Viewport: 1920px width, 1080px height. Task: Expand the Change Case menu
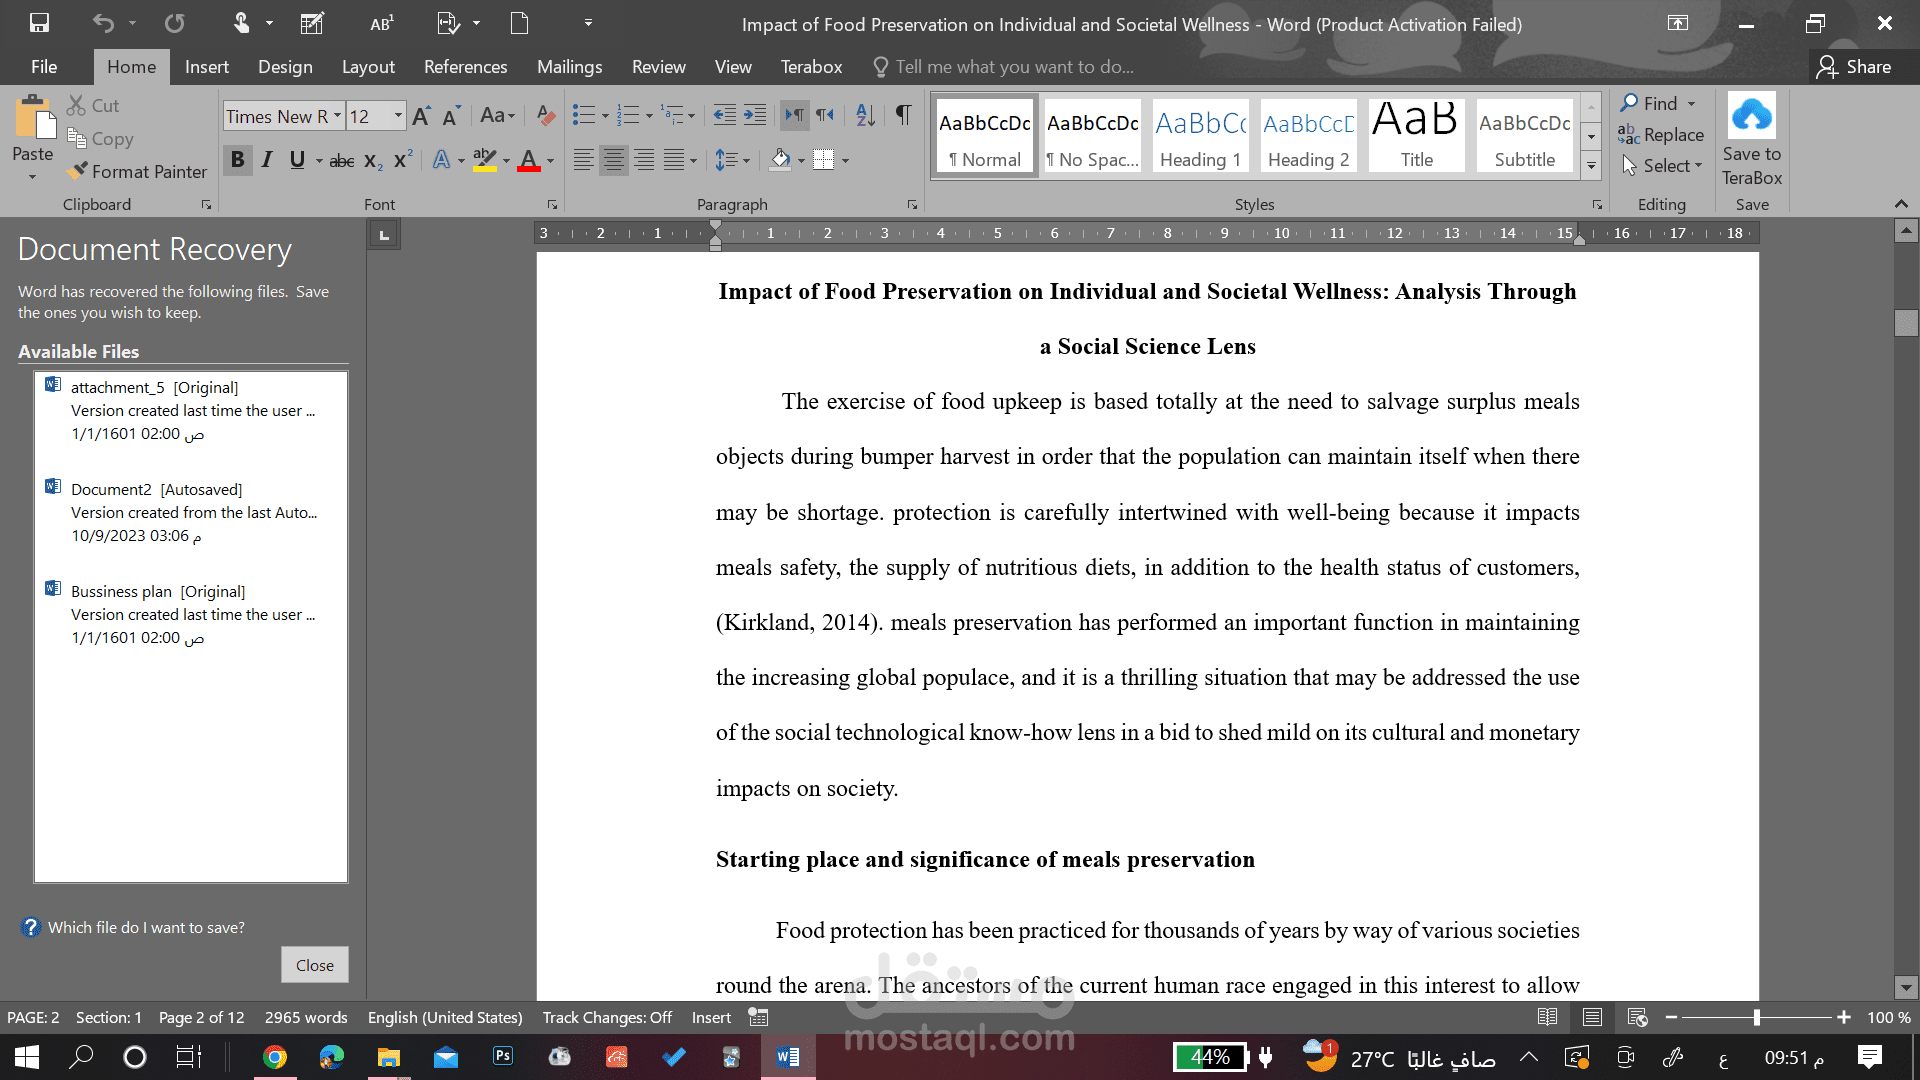(497, 116)
